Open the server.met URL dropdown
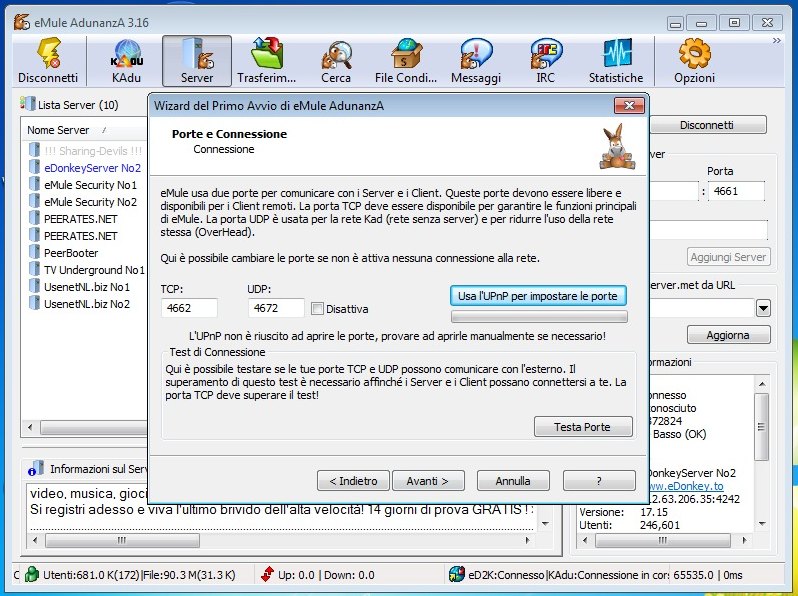 [x=763, y=308]
